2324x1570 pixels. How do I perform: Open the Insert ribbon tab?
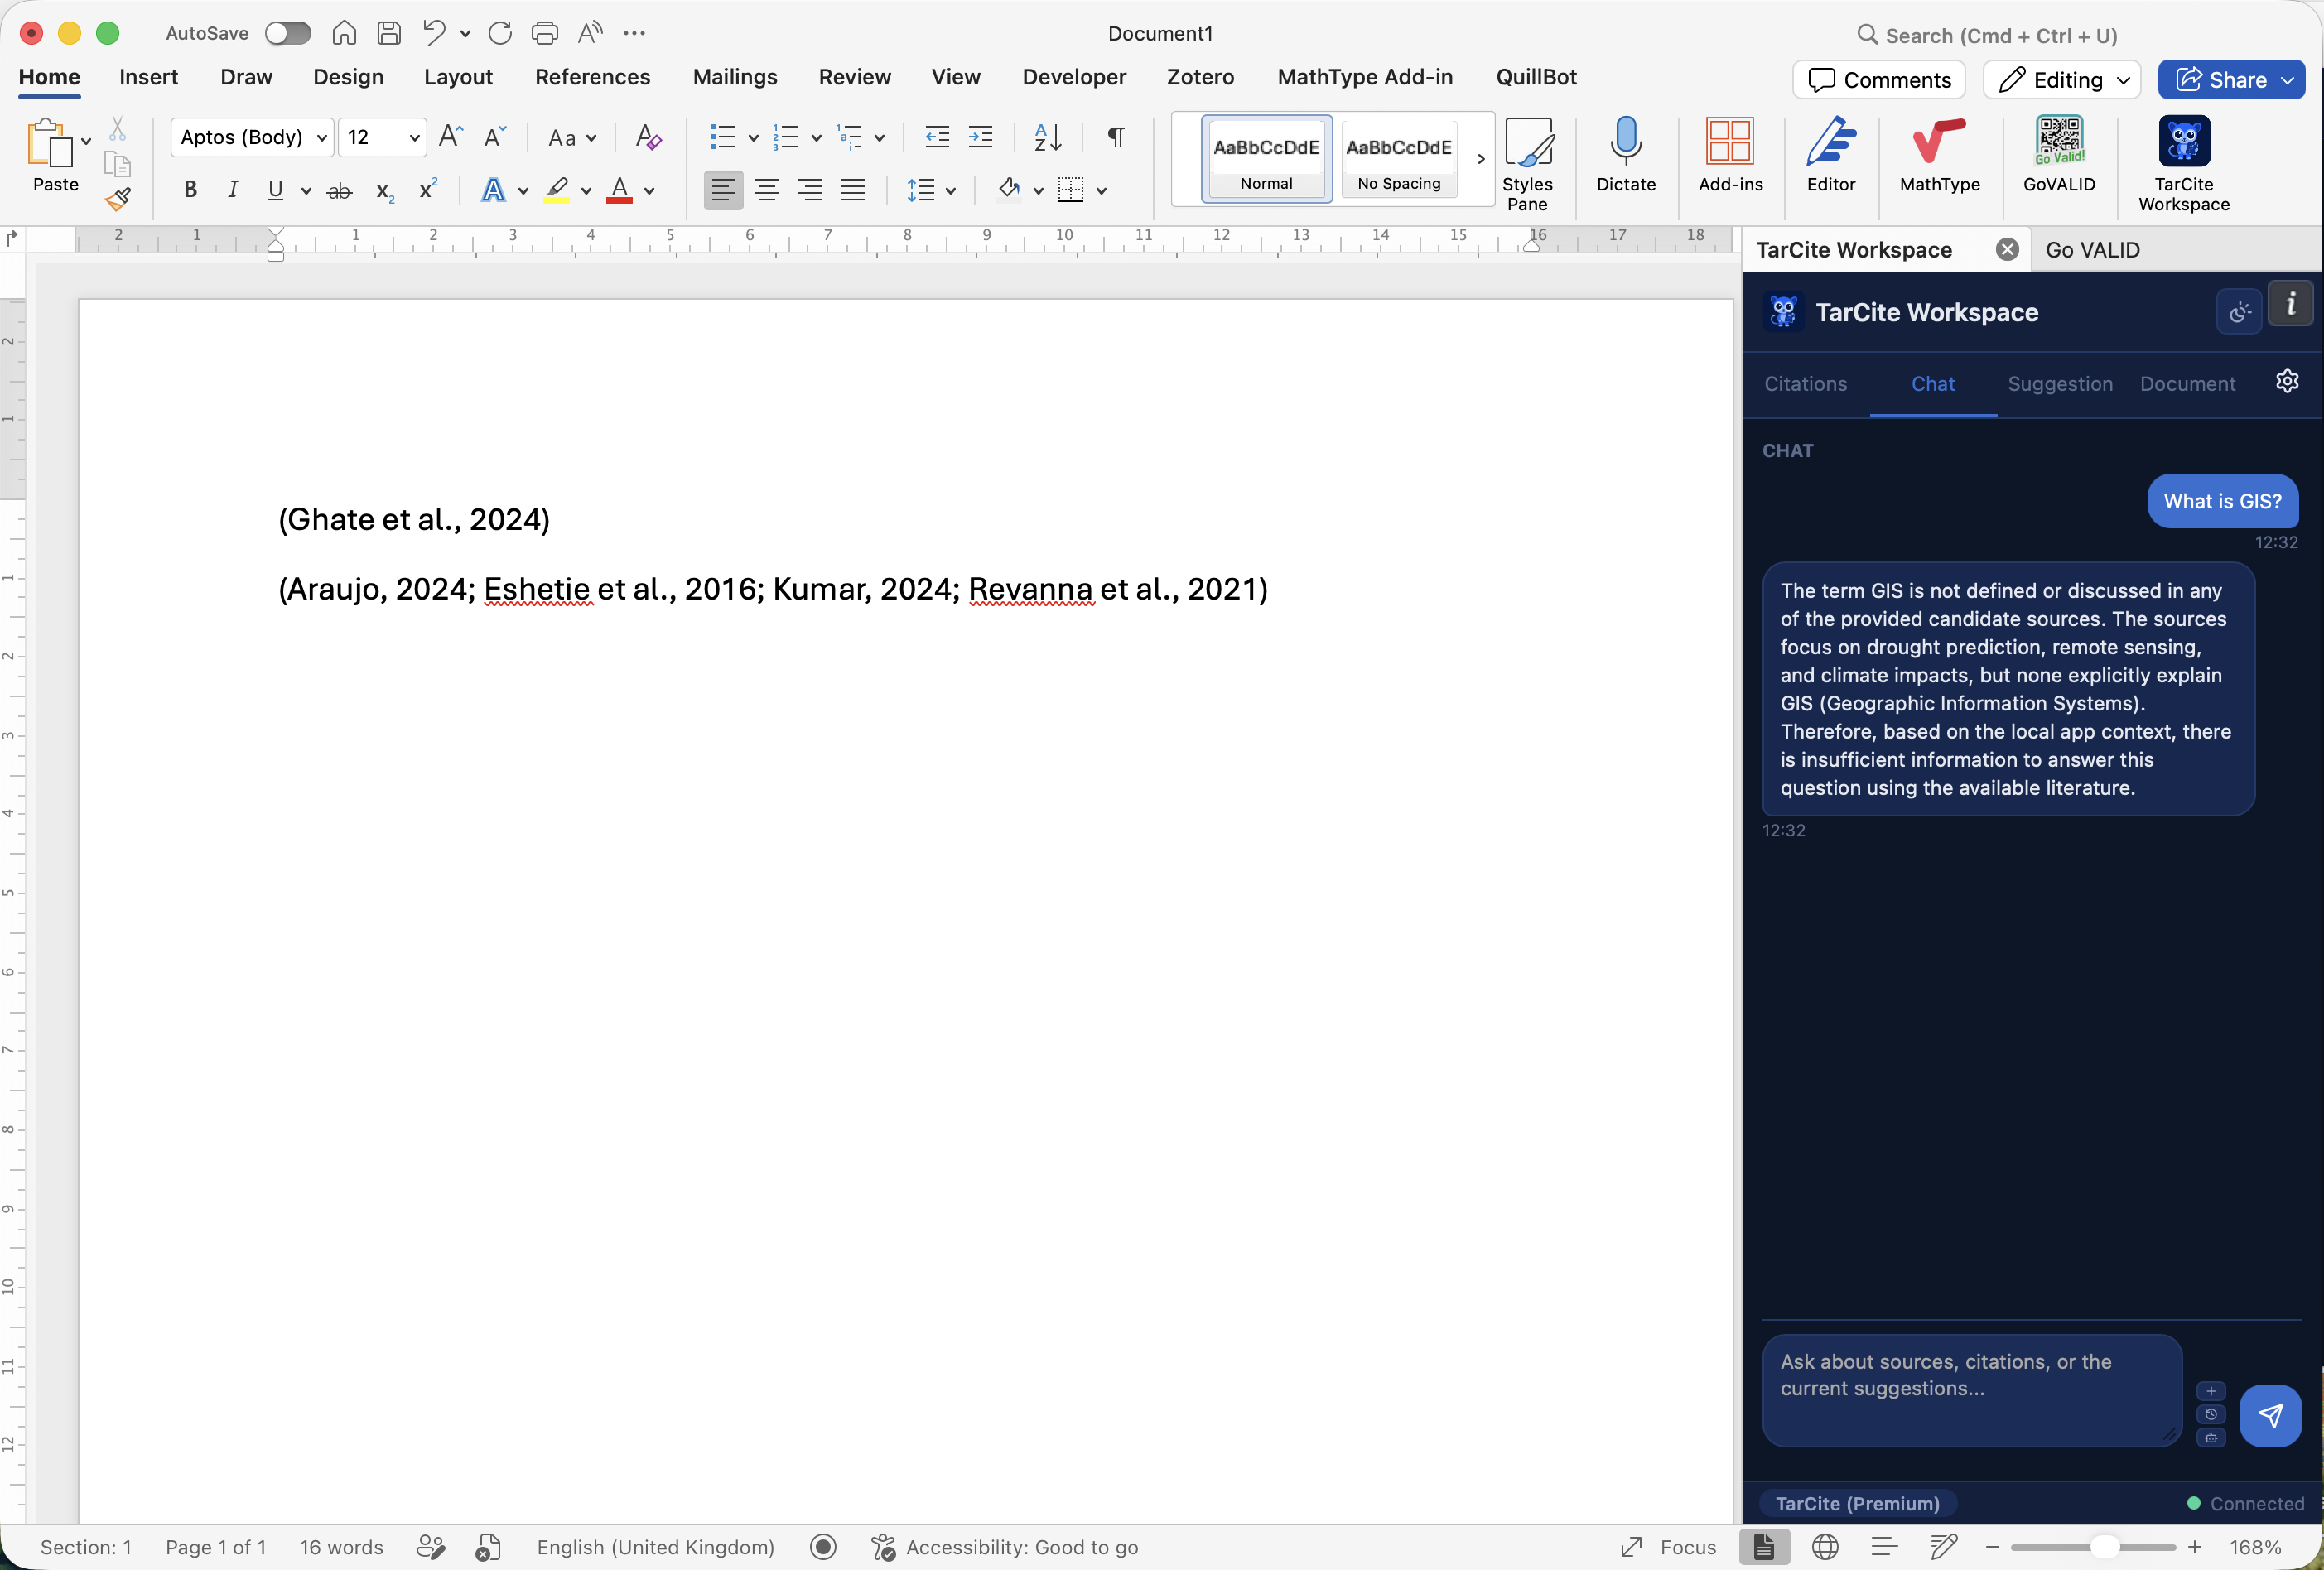click(x=148, y=77)
